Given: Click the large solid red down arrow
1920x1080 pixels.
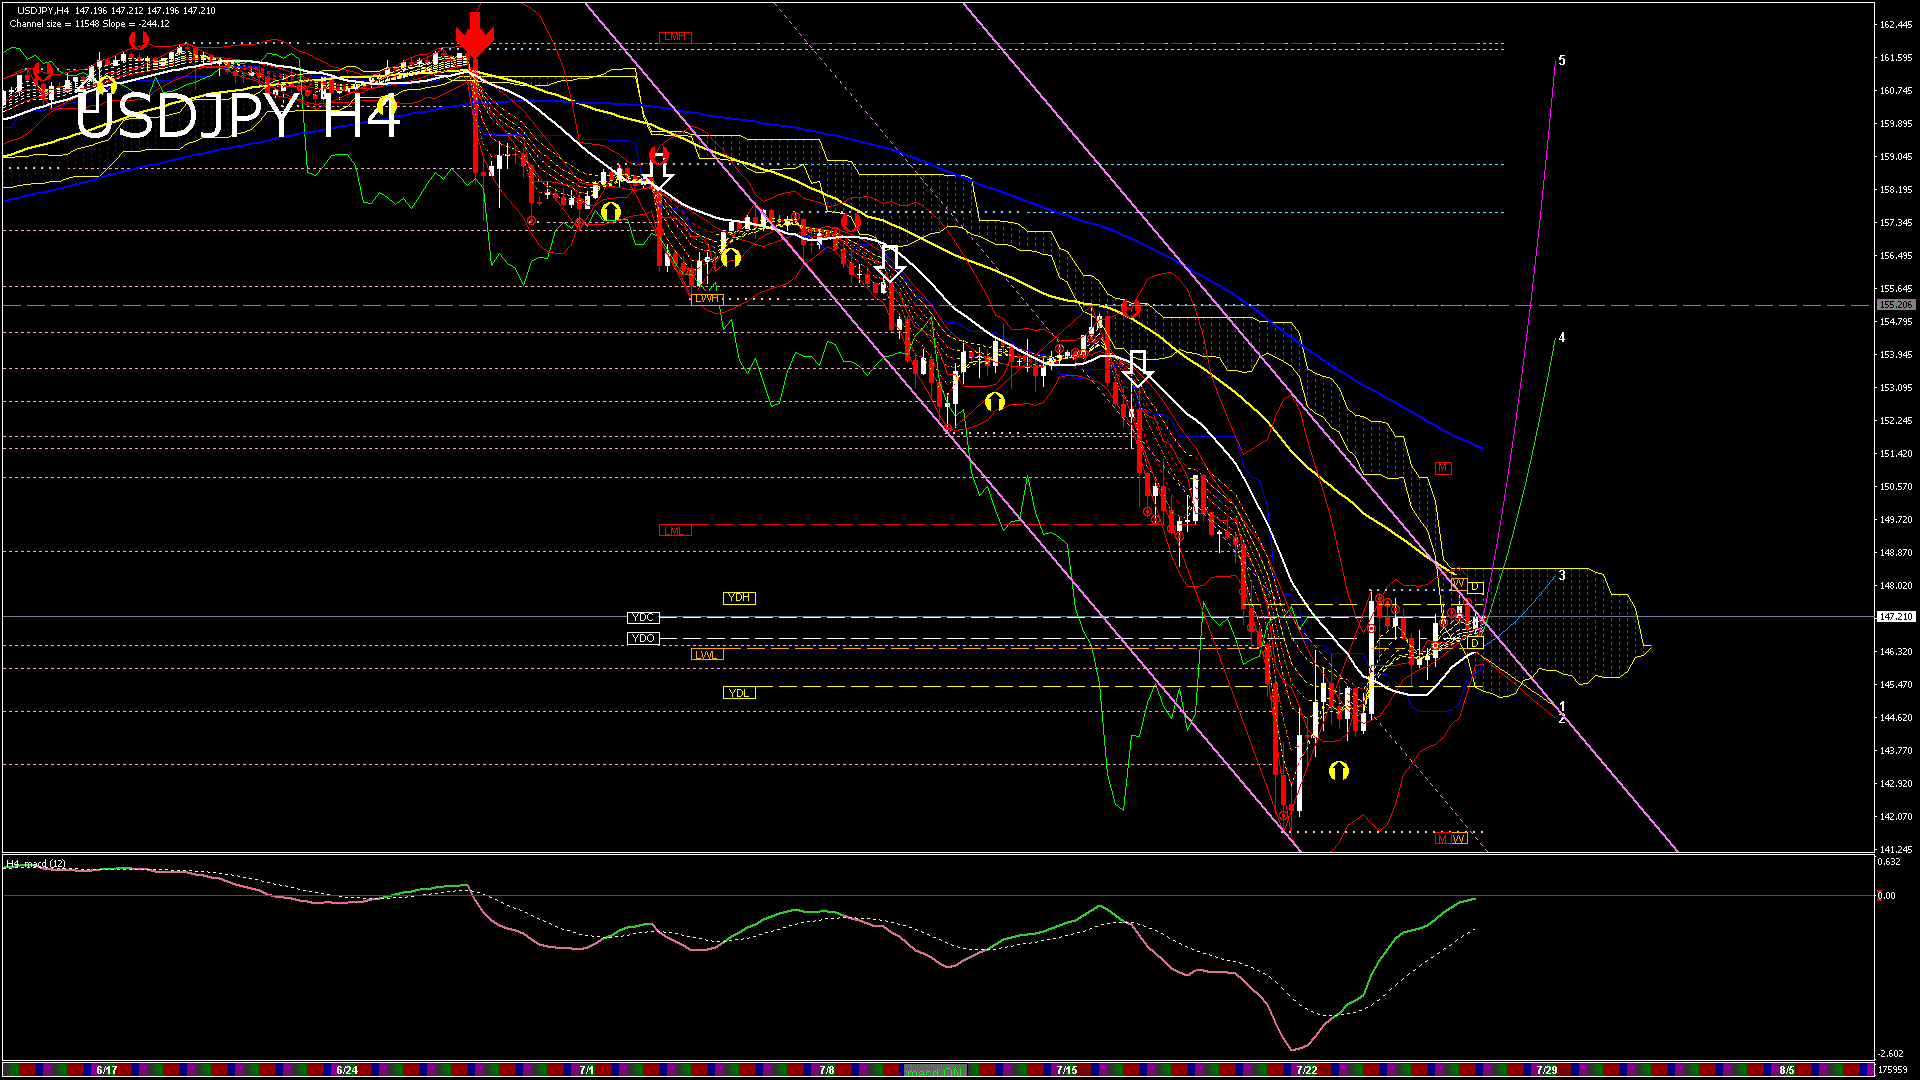Looking at the screenshot, I should coord(474,37).
